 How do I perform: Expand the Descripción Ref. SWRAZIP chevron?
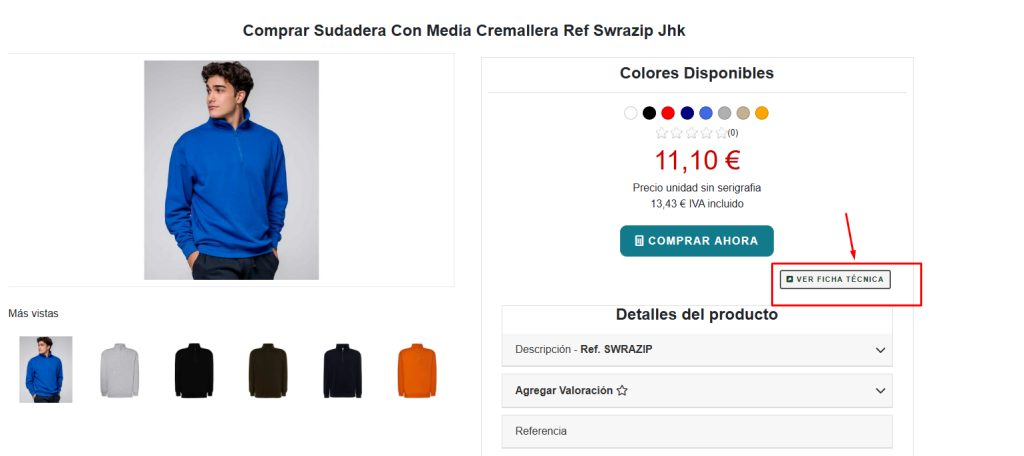[x=880, y=350]
